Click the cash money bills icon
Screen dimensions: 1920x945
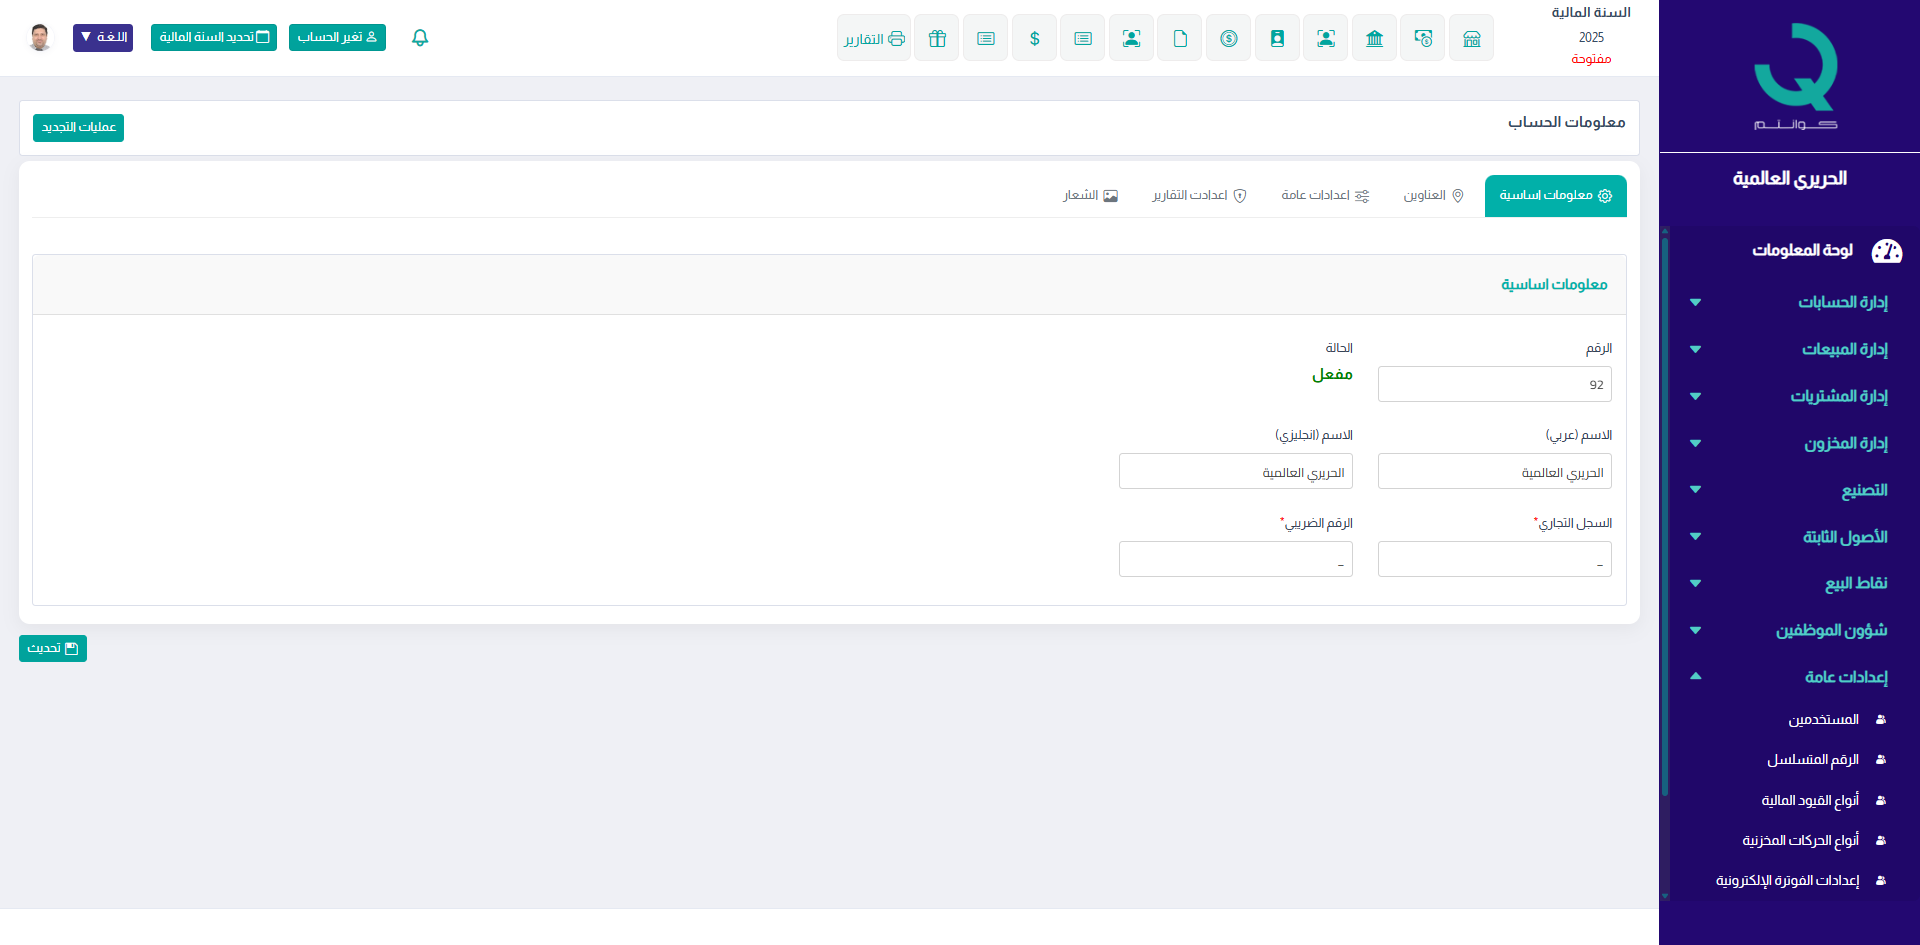click(1422, 38)
